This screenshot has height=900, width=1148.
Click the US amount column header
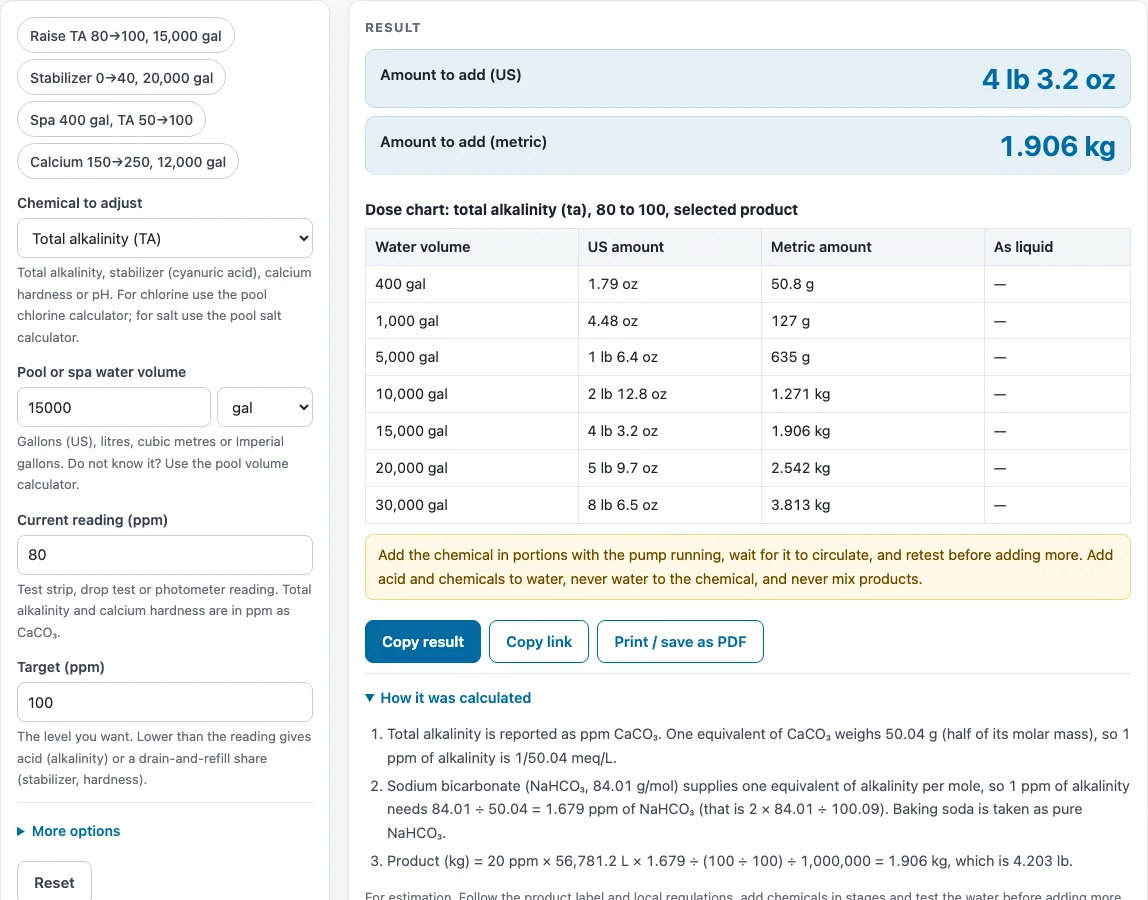670,247
